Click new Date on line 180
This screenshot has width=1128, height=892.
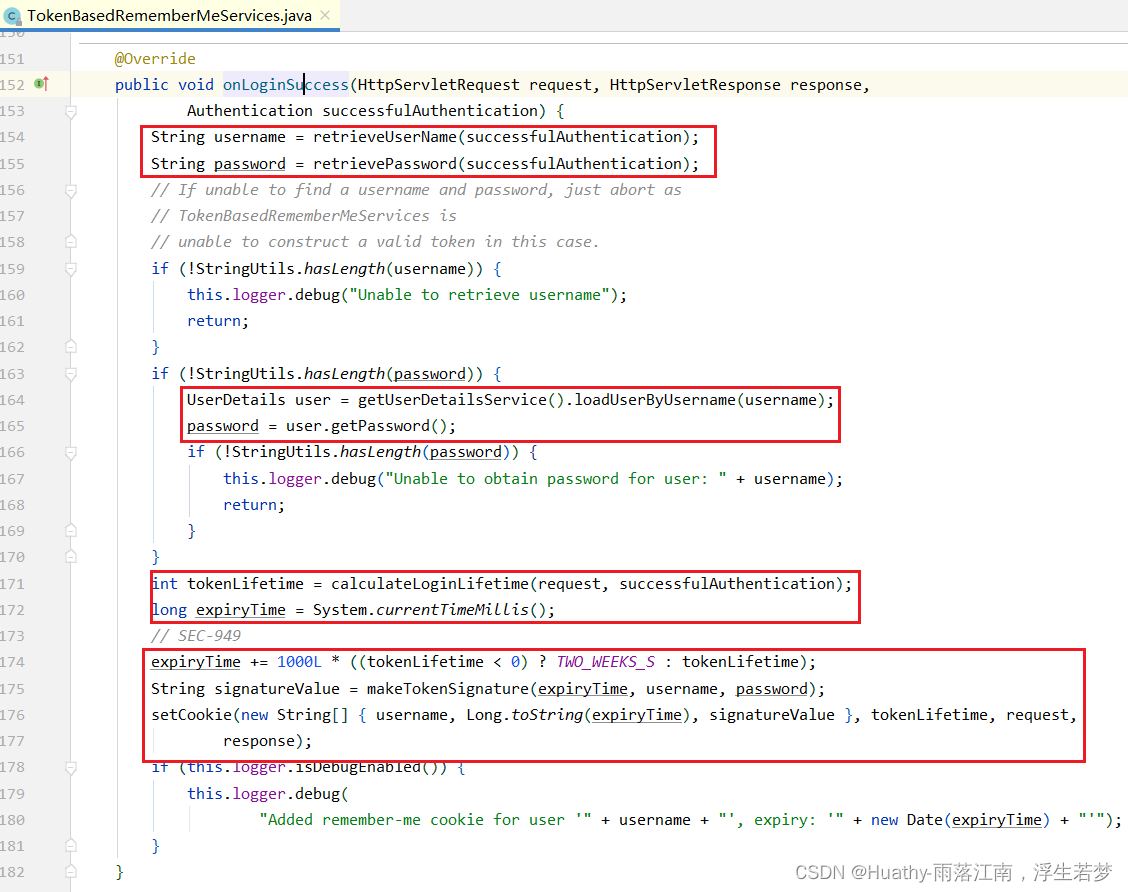(x=906, y=820)
